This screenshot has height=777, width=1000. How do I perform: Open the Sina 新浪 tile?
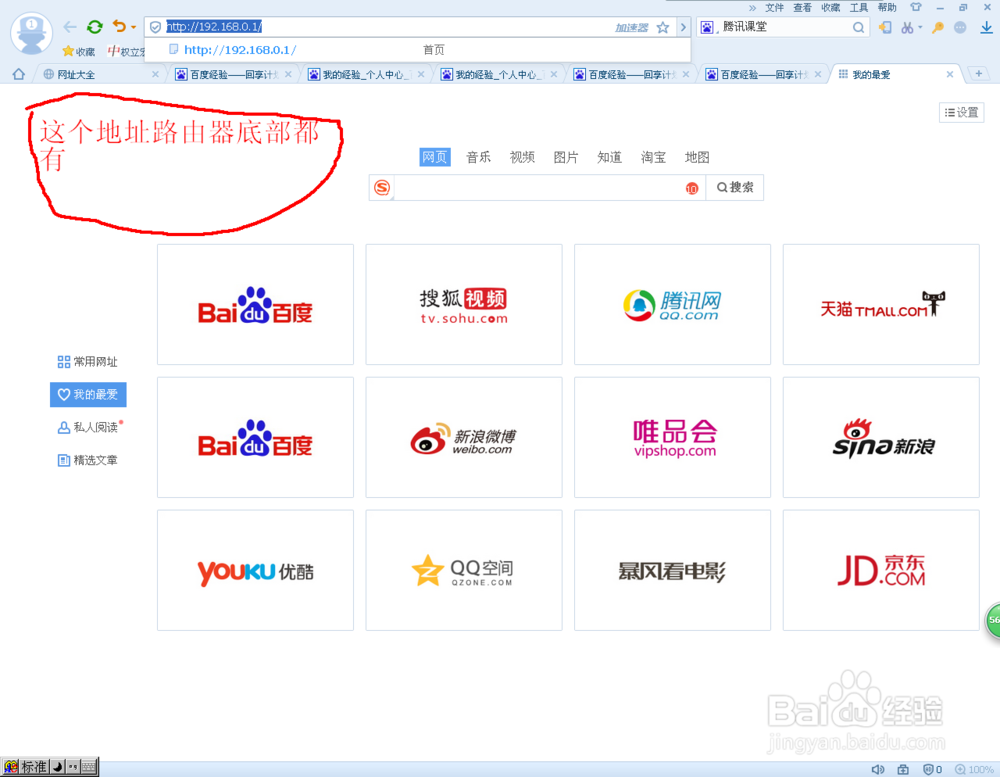[x=881, y=437]
